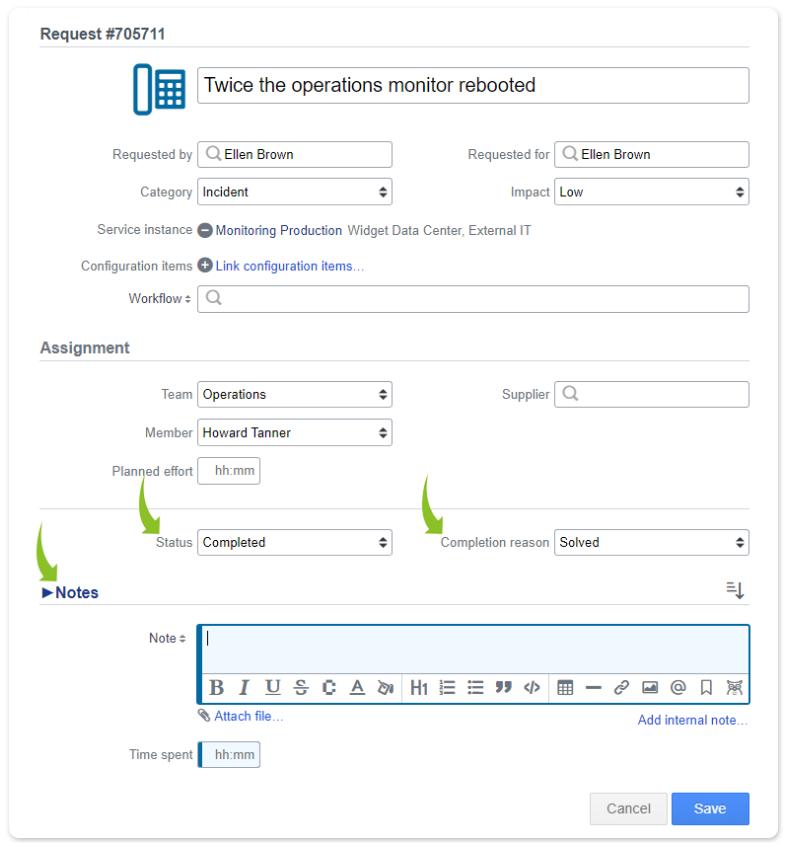Insert an image into the note
The image size is (786, 847).
click(650, 688)
